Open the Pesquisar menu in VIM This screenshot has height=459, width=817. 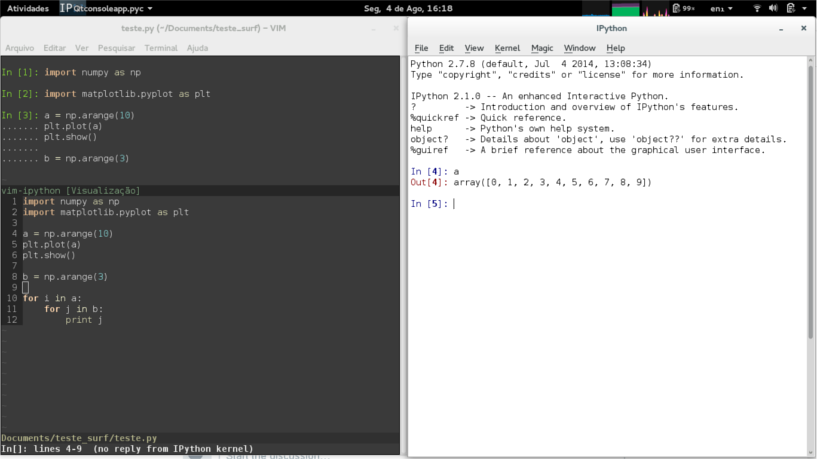(116, 48)
